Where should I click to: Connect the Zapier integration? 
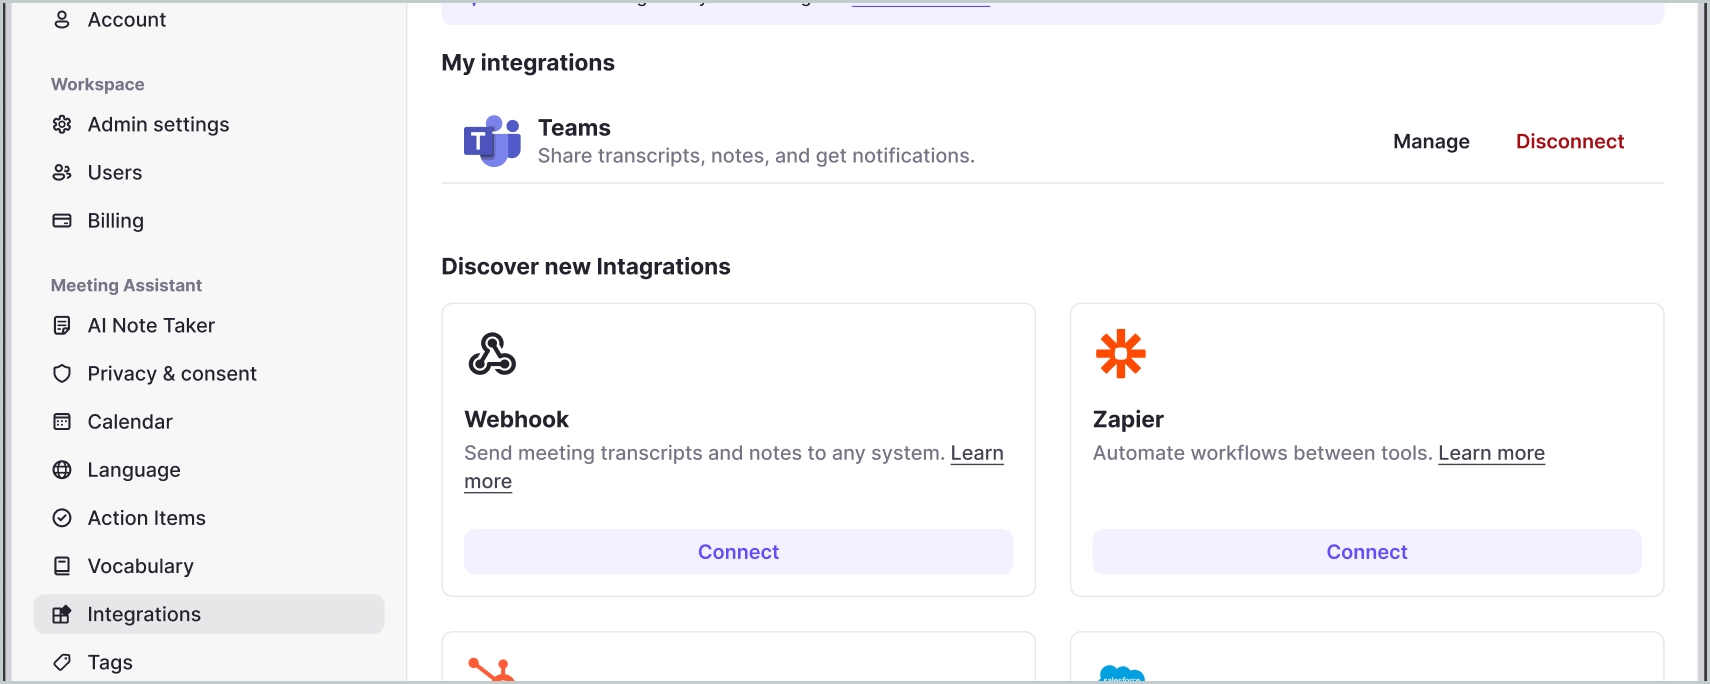click(x=1366, y=552)
